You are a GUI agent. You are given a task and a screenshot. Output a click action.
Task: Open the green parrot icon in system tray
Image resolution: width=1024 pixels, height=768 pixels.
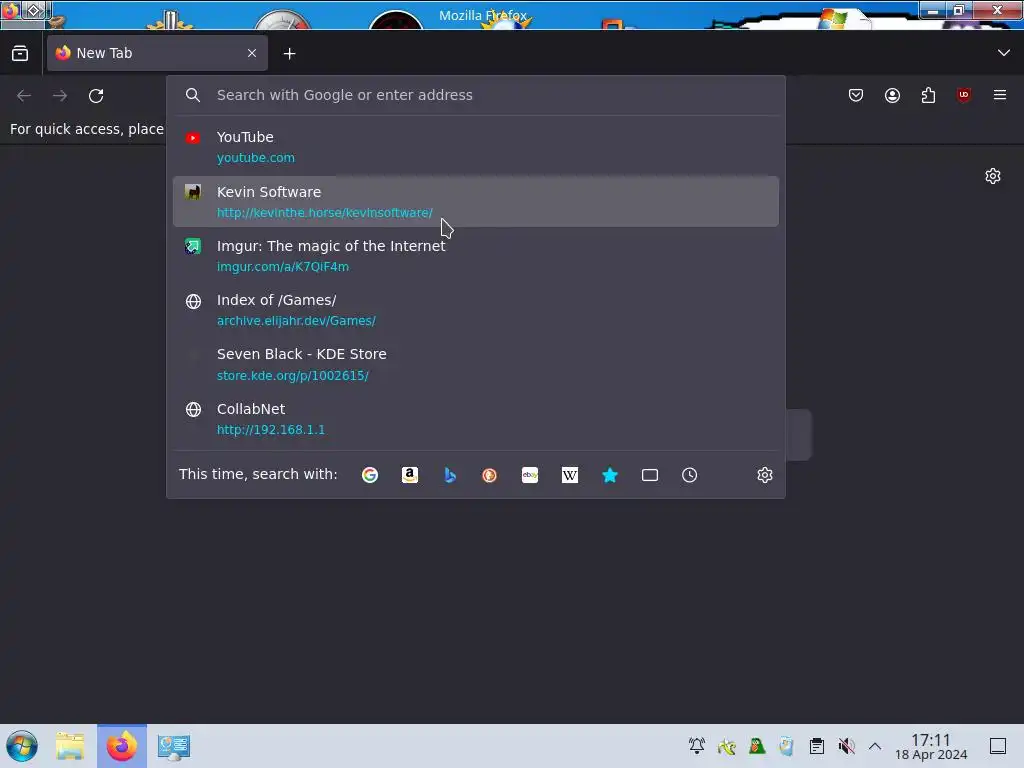pyautogui.click(x=756, y=746)
